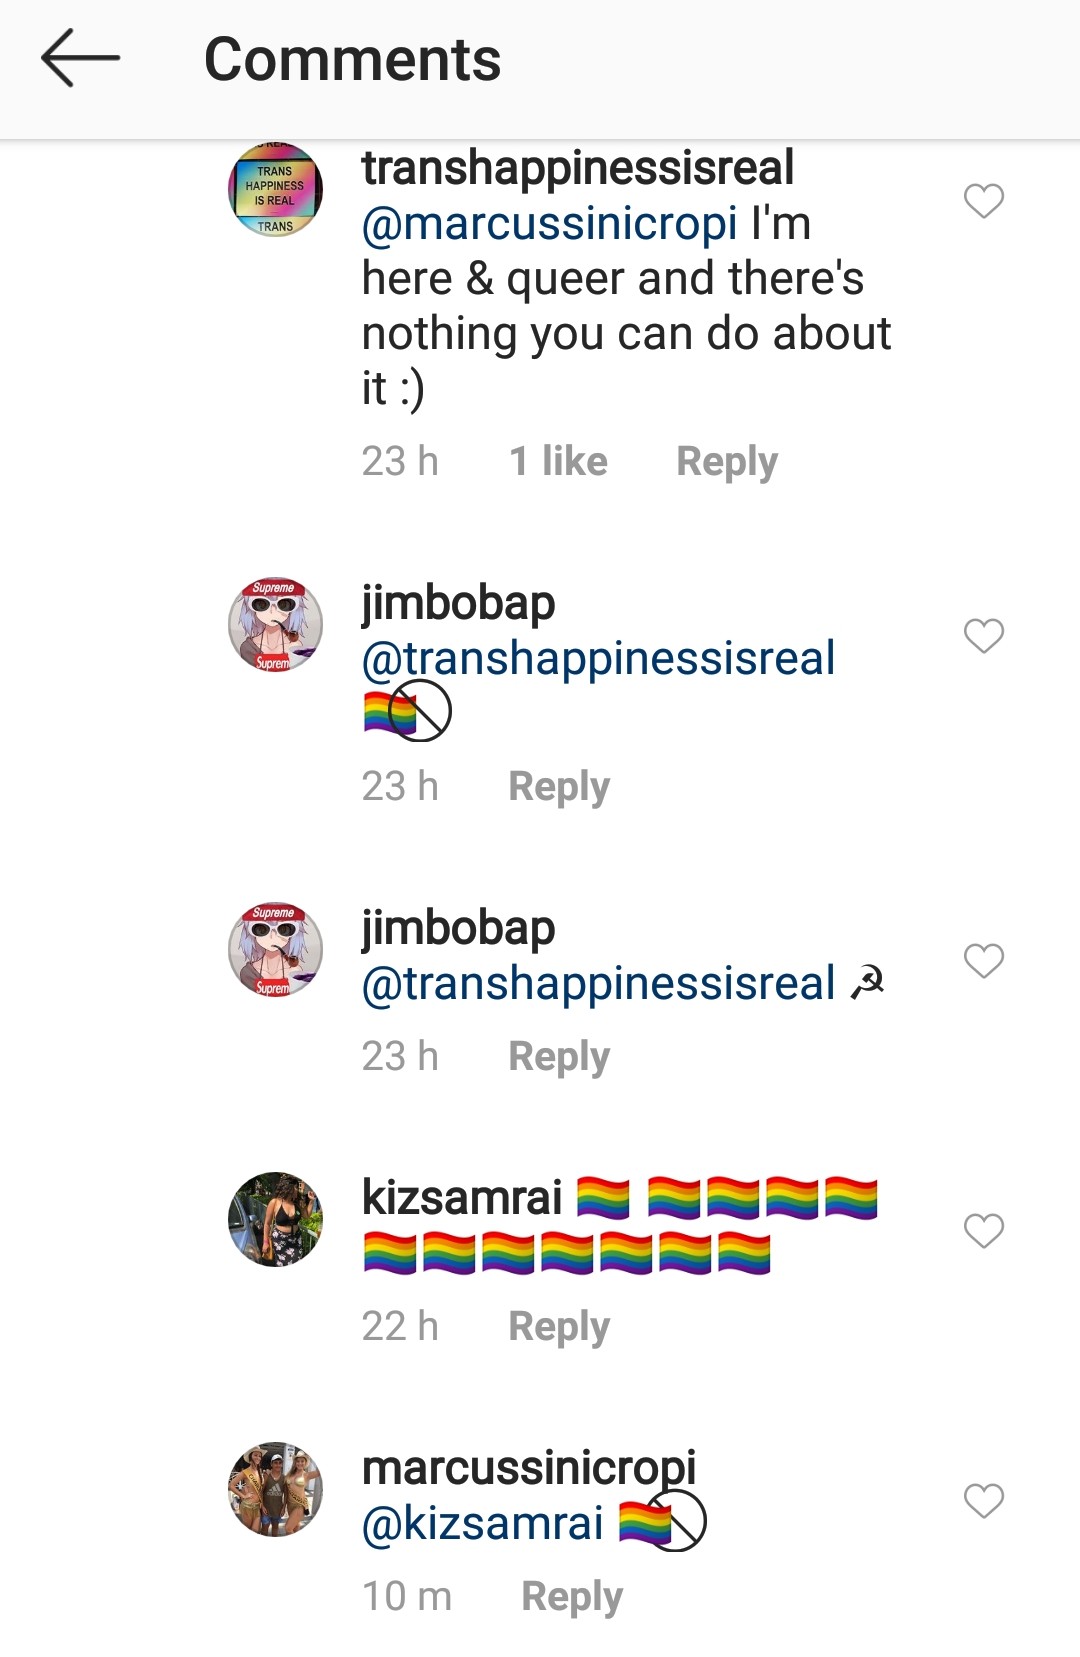Screen dimensions: 1080x1657
Task: Like transhappinessisreal's comment with the heart
Action: 983,200
